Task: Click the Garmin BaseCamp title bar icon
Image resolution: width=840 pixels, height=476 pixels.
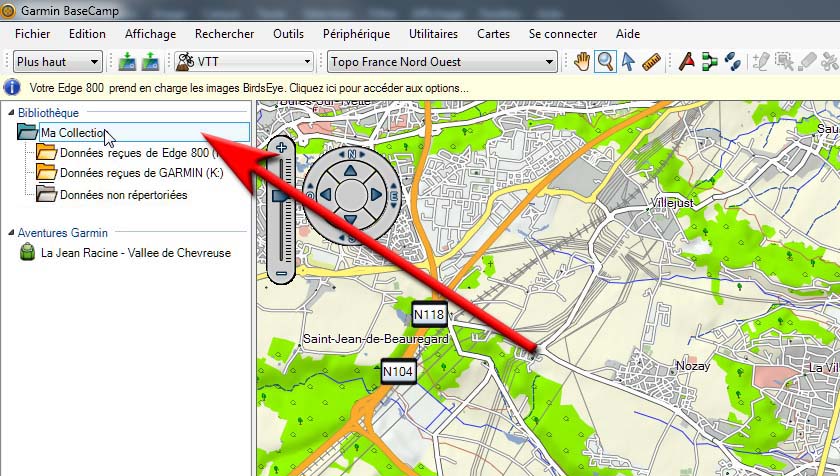Action: pyautogui.click(x=8, y=10)
